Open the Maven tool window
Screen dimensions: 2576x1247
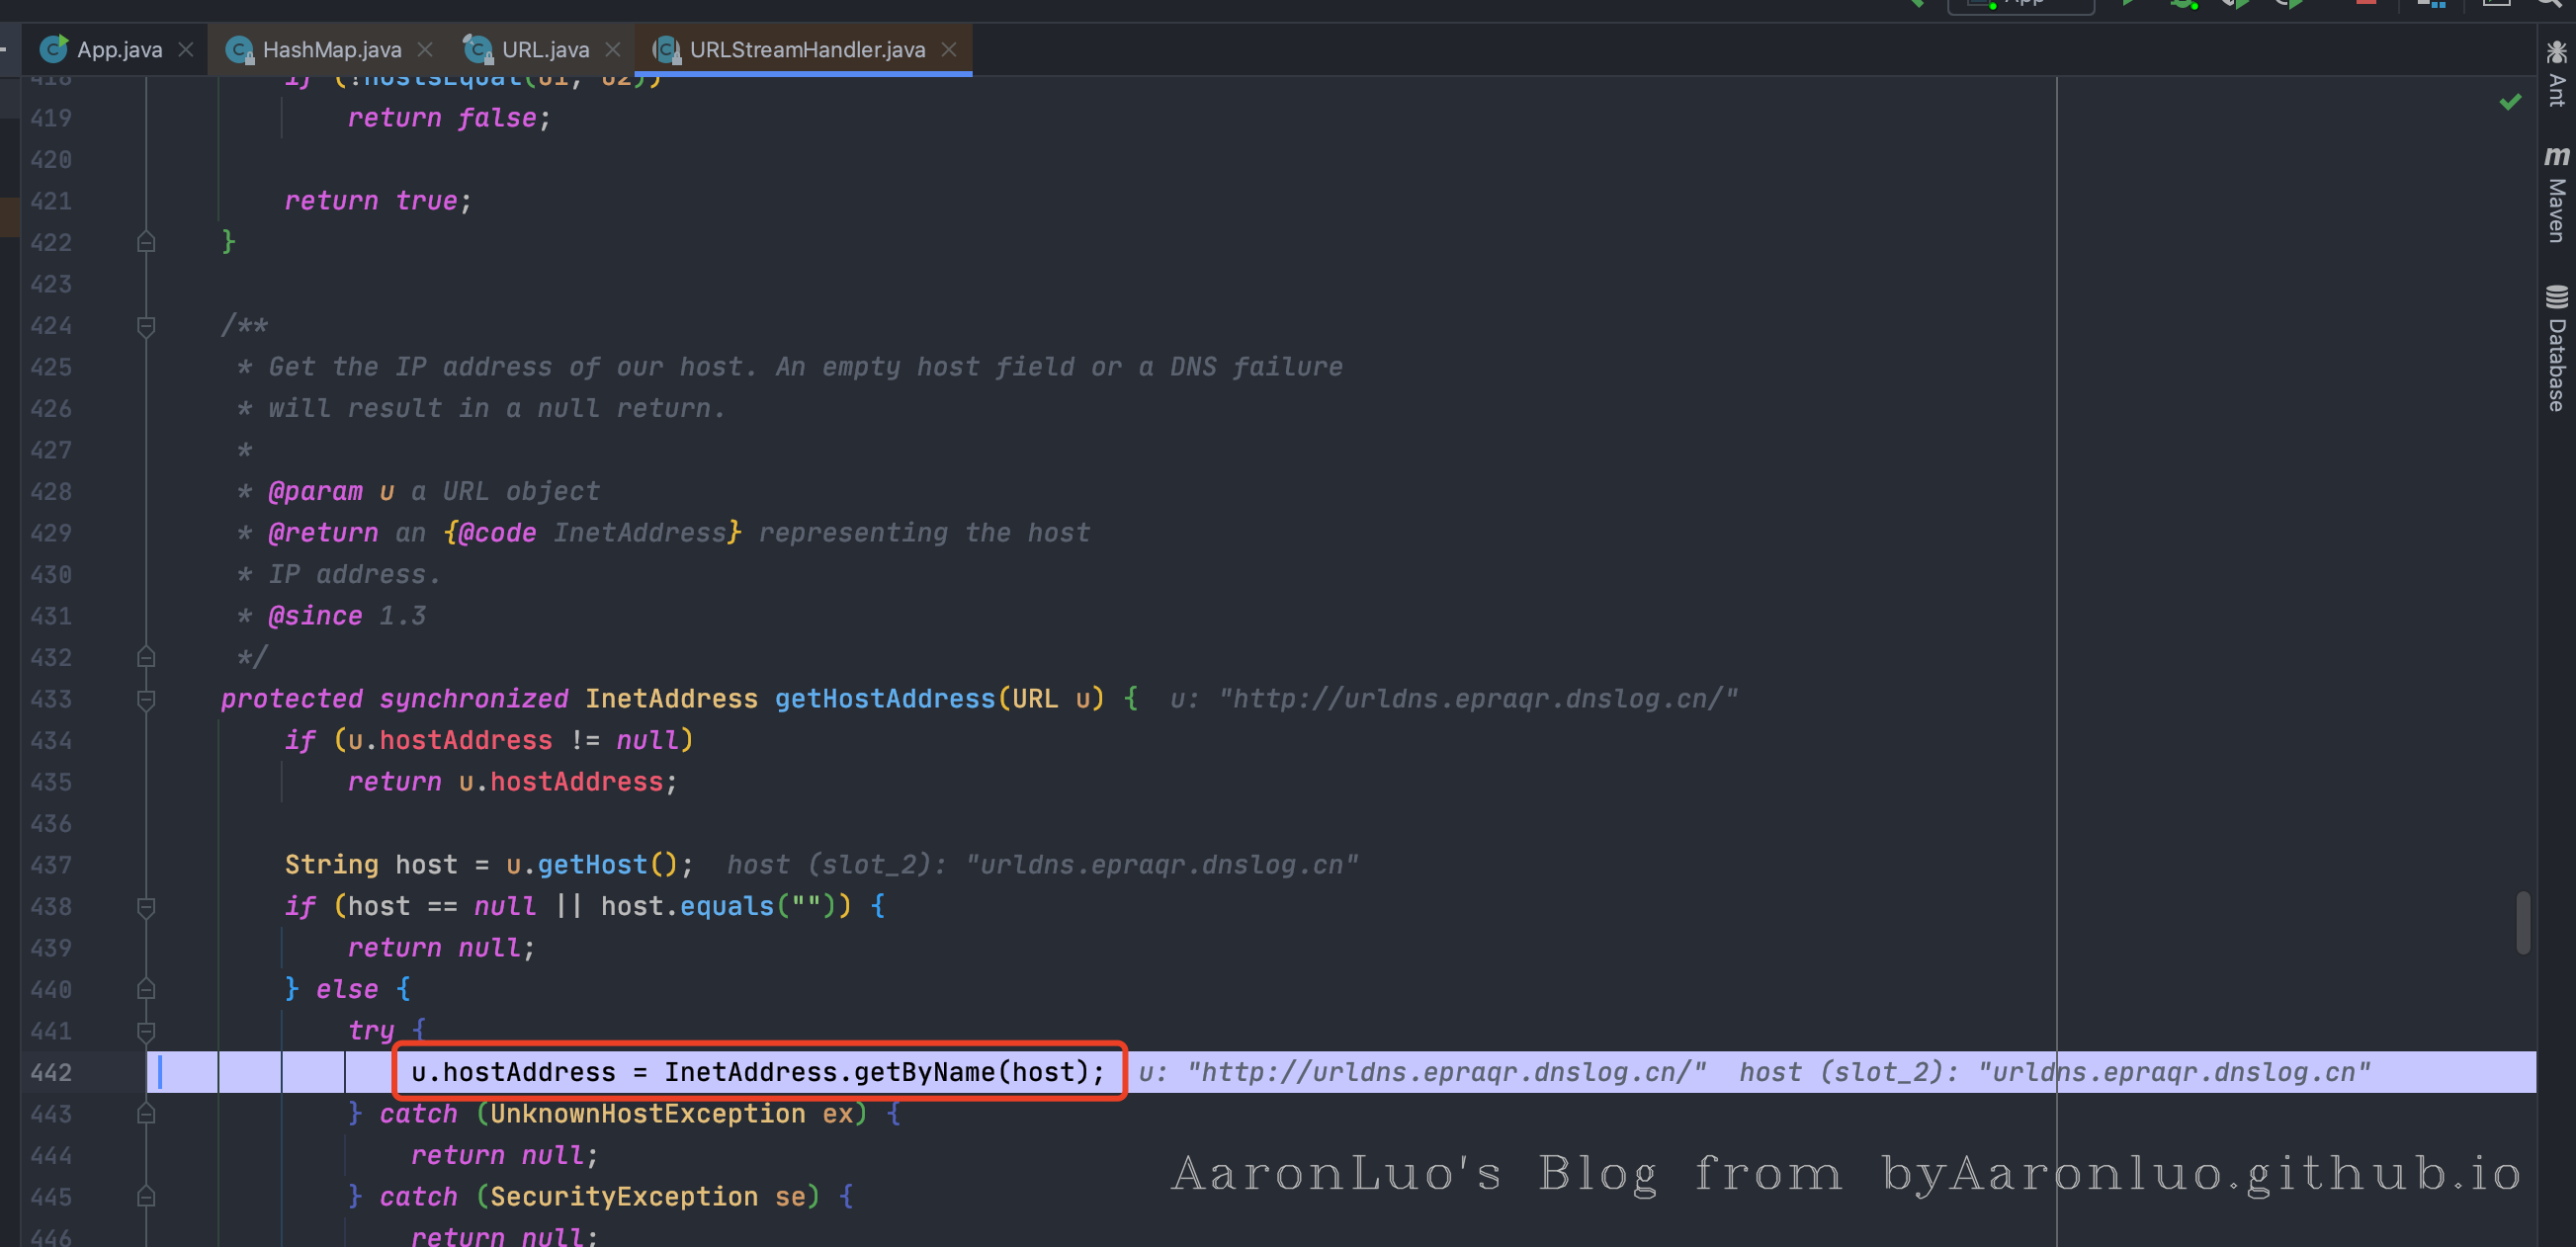(2556, 195)
